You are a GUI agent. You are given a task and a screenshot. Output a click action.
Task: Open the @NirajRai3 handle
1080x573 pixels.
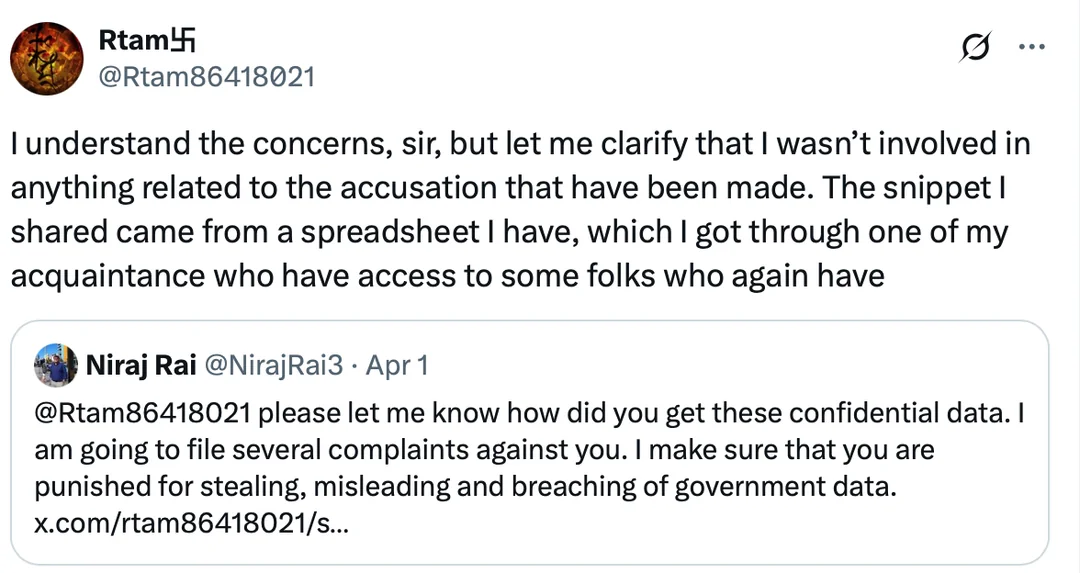[x=273, y=365]
